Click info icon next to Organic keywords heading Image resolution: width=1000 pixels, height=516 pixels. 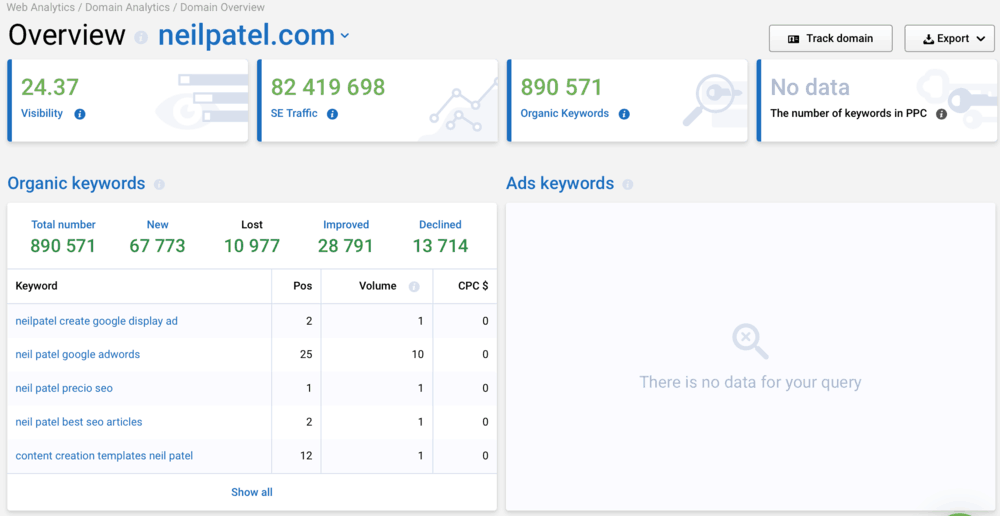click(x=159, y=184)
